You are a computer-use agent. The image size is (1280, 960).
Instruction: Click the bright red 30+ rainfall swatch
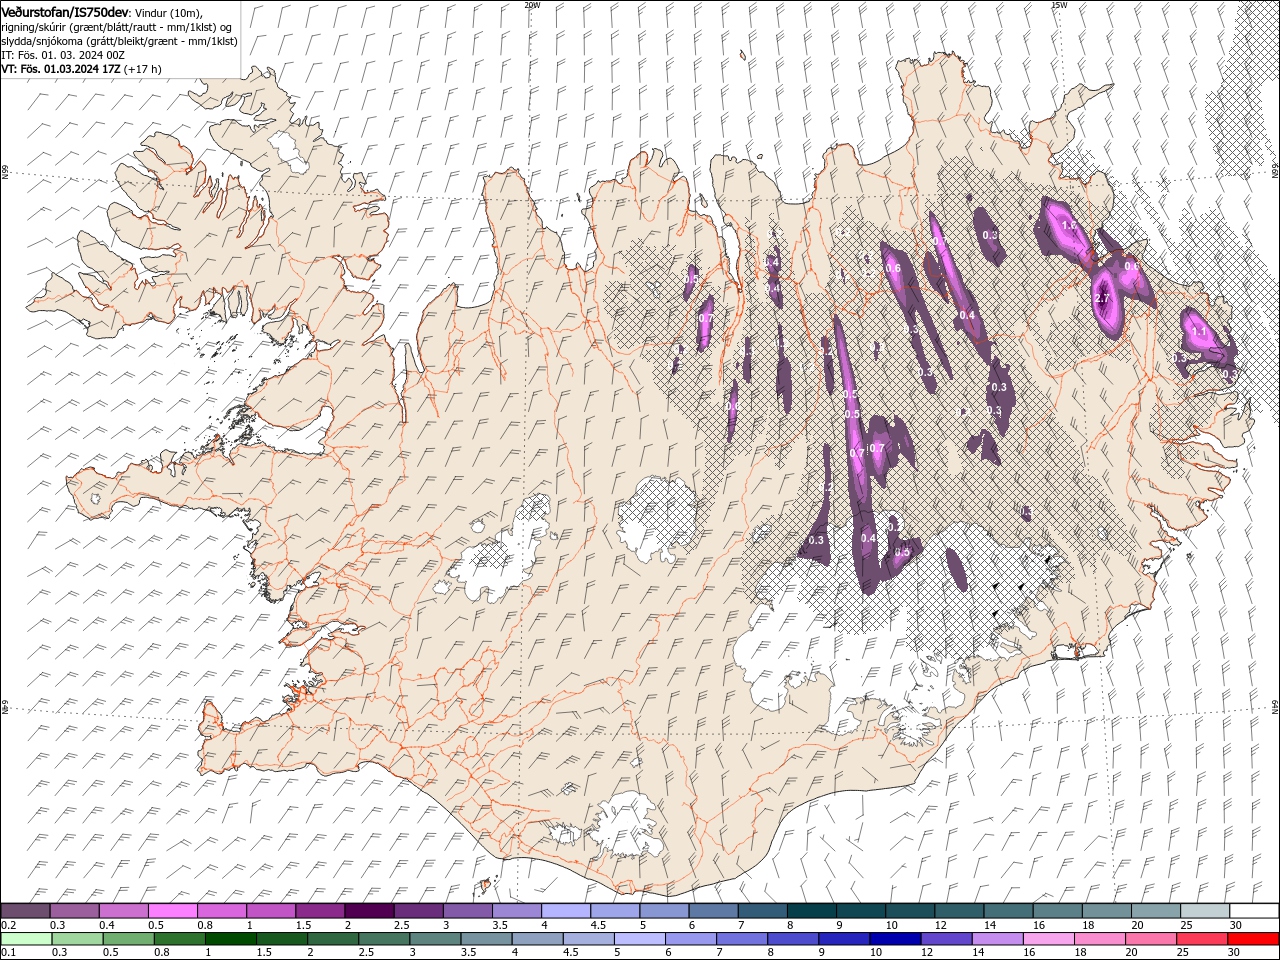[1254, 939]
